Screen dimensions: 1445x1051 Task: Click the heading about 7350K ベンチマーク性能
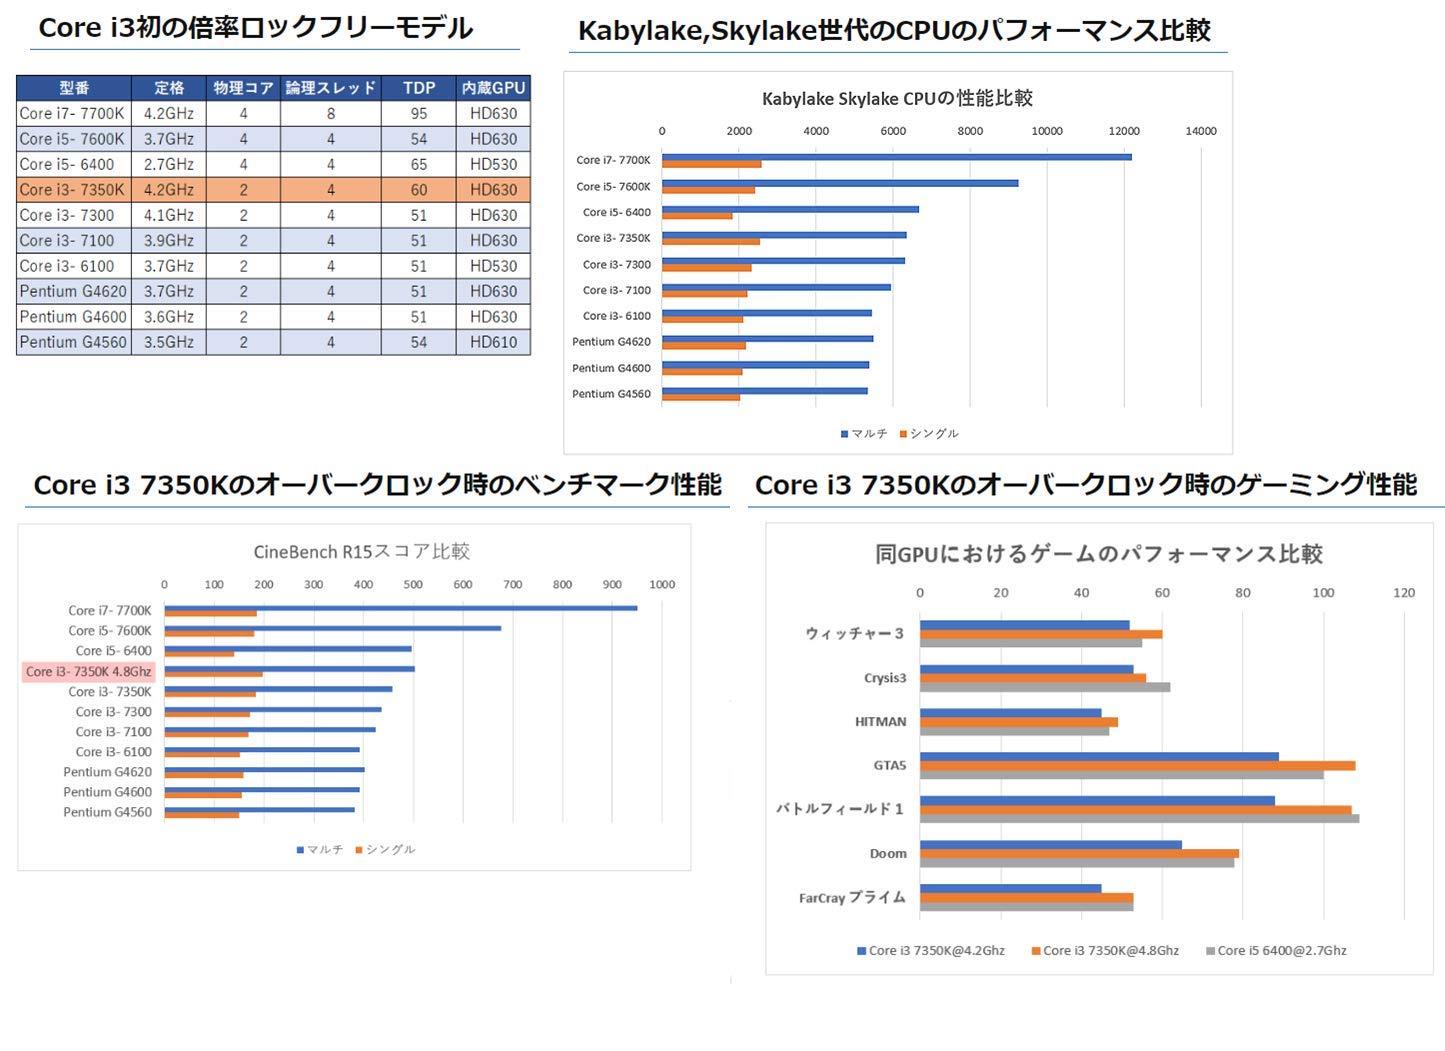click(377, 485)
